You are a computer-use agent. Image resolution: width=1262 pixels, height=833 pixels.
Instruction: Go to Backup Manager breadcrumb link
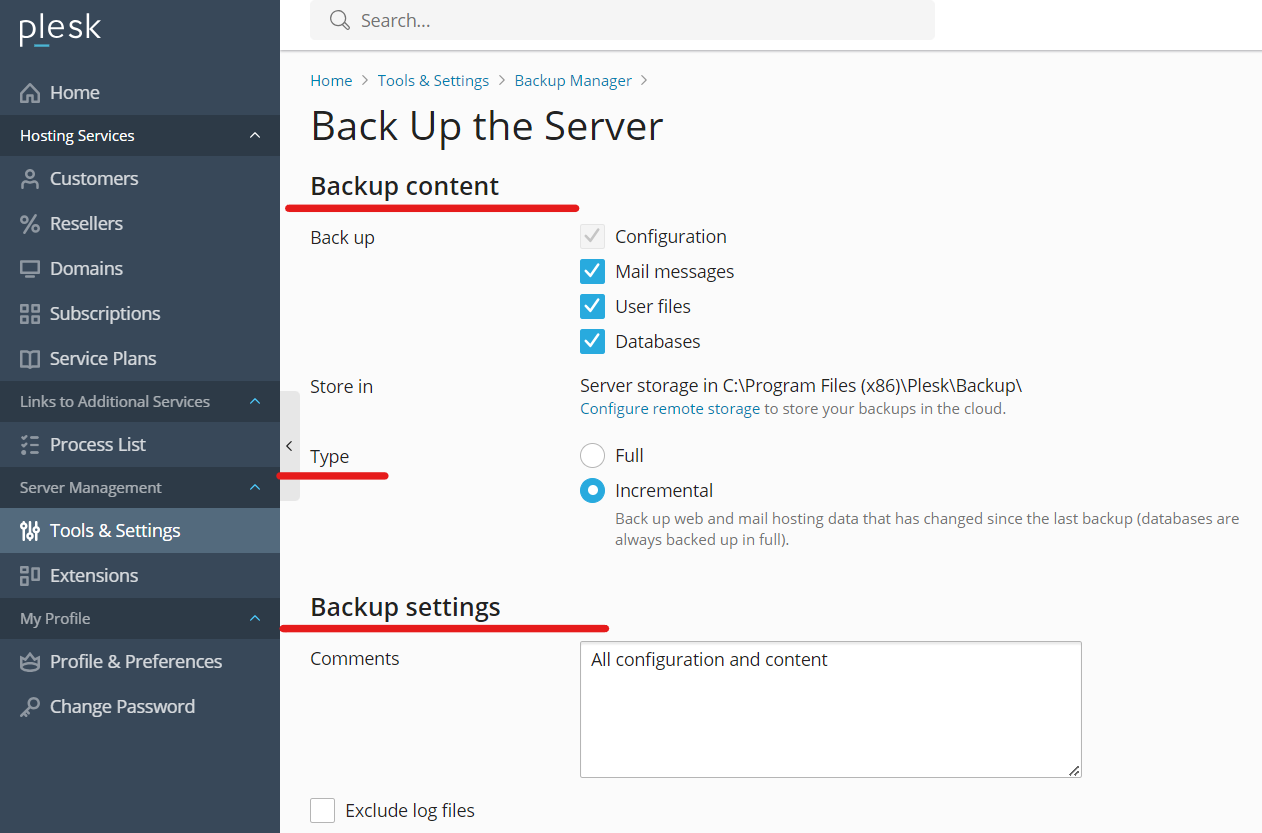[573, 81]
